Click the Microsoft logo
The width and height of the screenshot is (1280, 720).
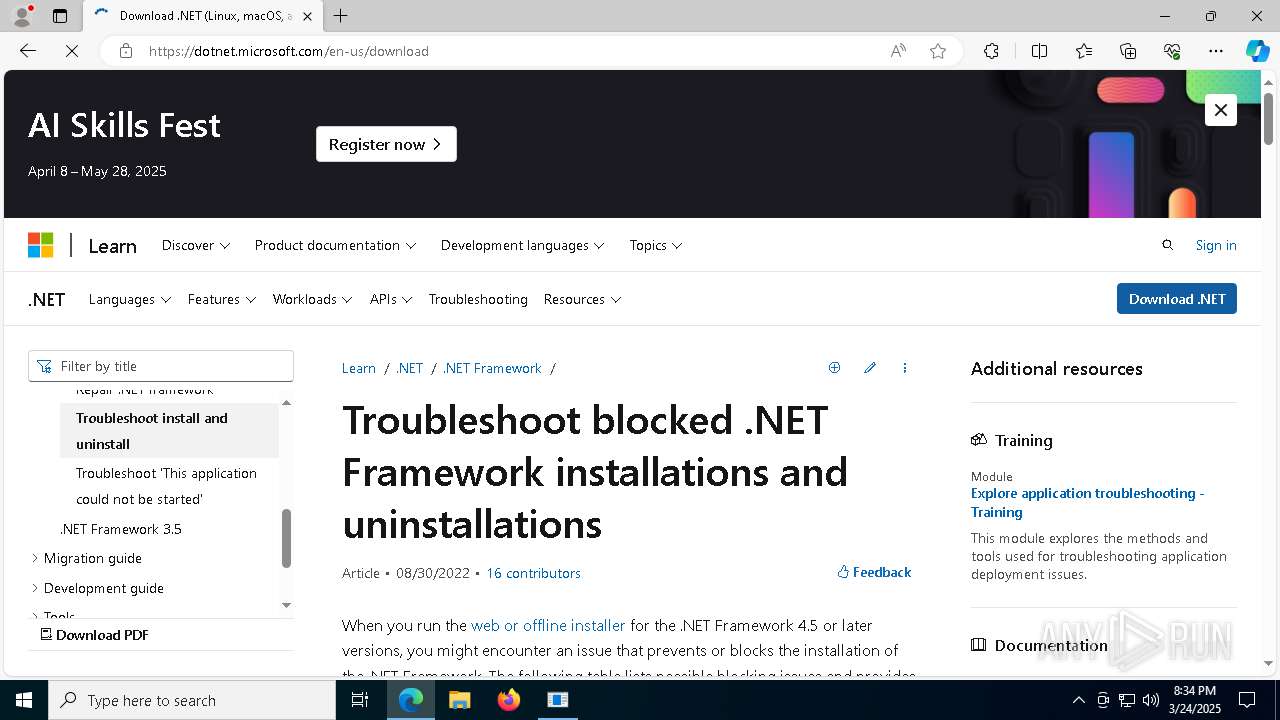pos(40,245)
